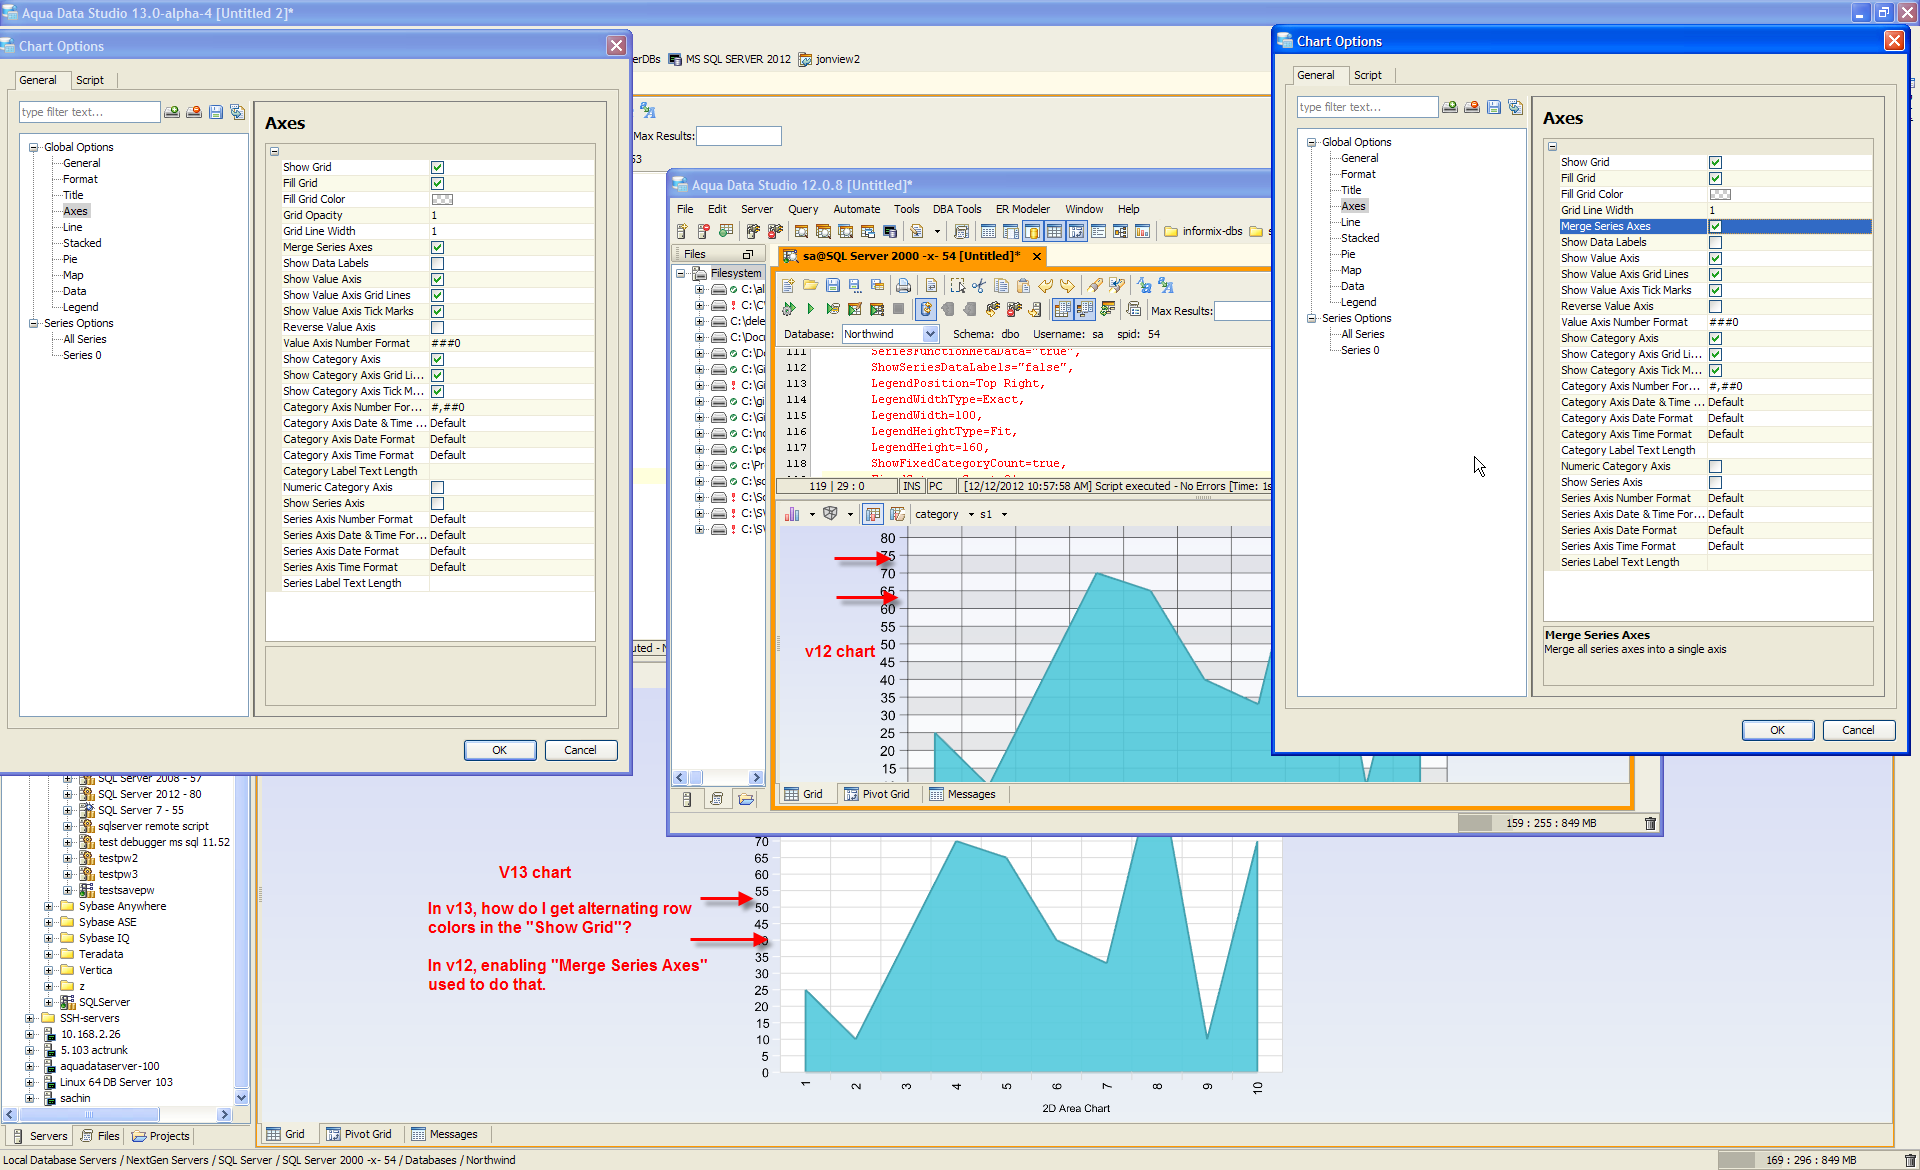This screenshot has height=1170, width=1920.
Task: Open the DBA Tools menu in v12 window
Action: [957, 209]
